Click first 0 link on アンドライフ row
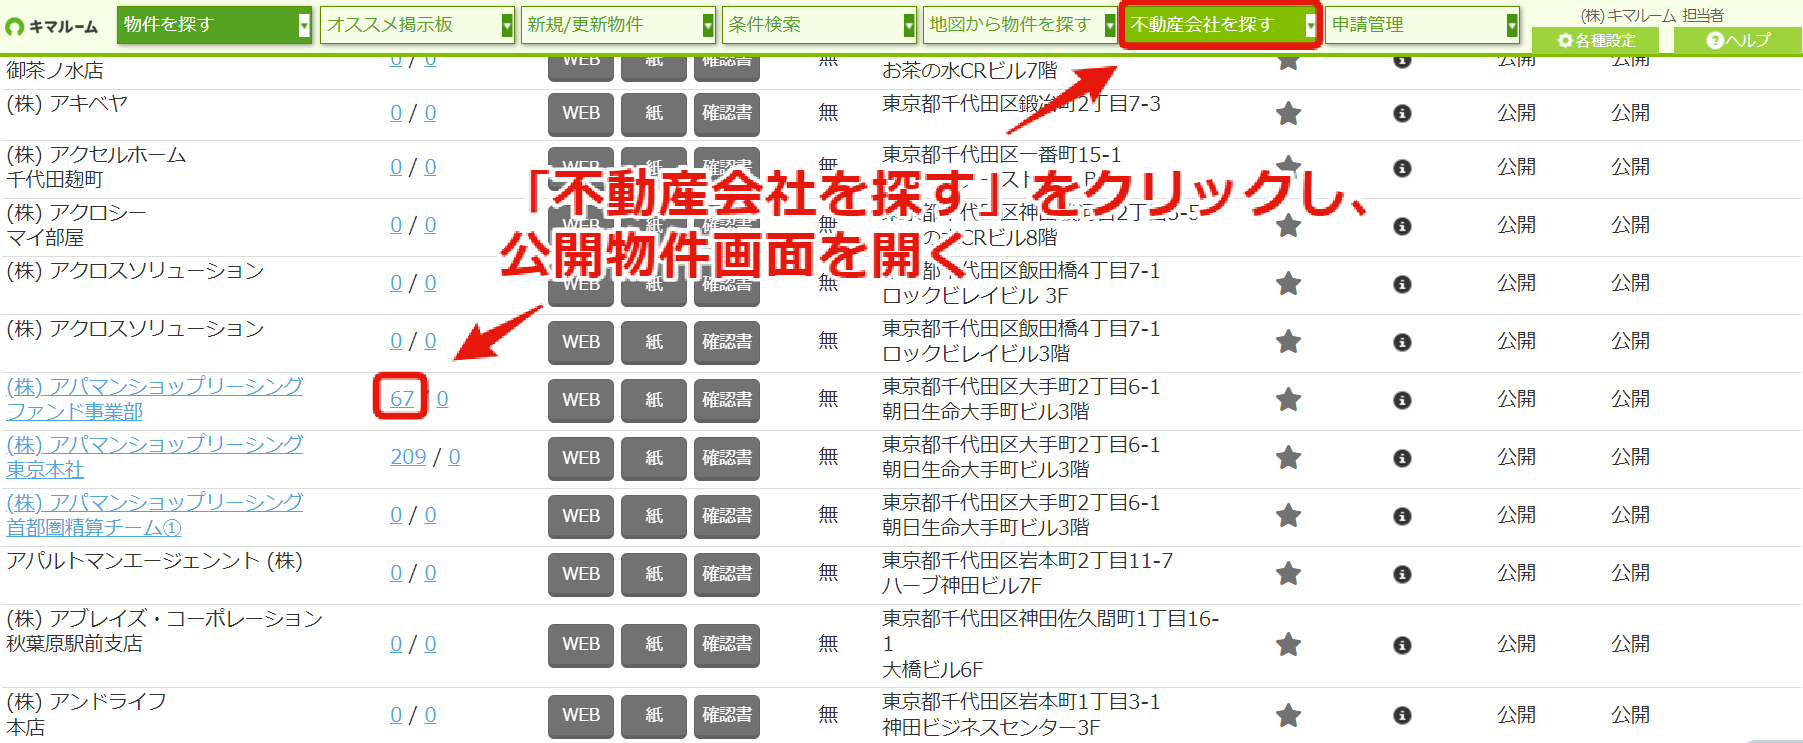Image resolution: width=1803 pixels, height=743 pixels. (396, 715)
